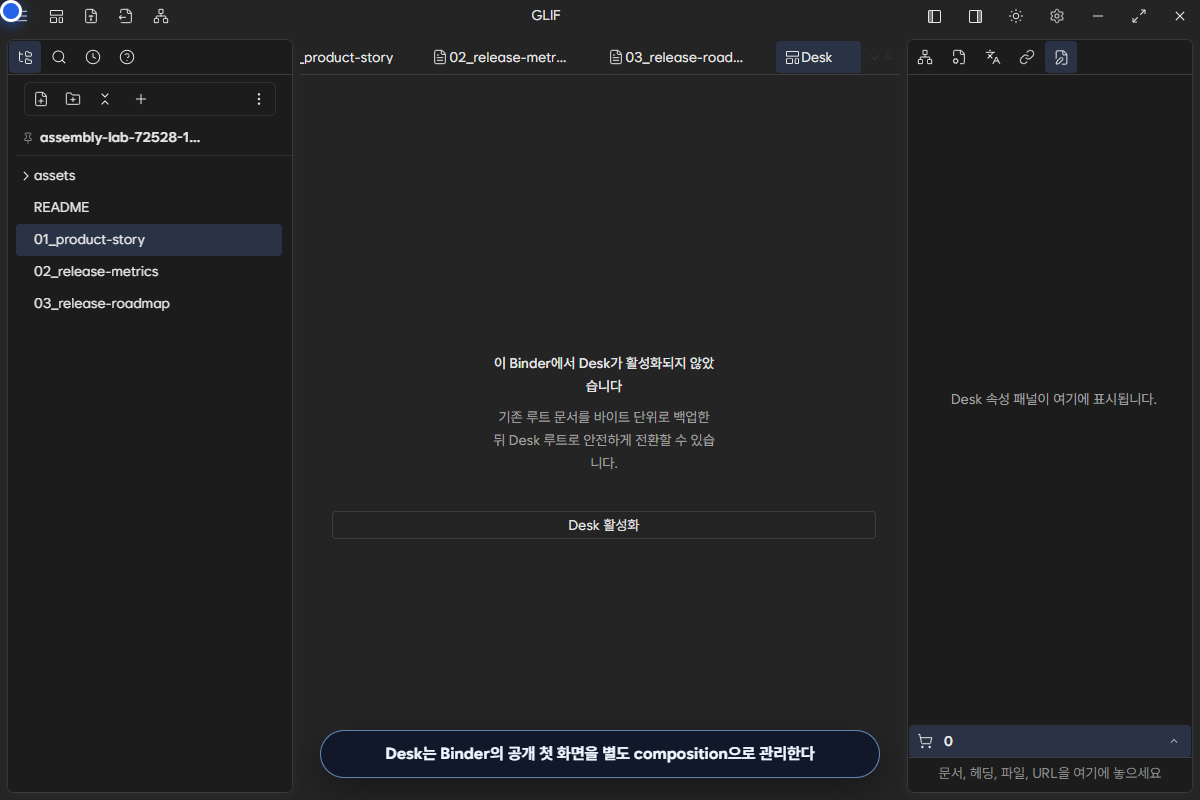
Task: Click the basket drop zone text area
Action: point(1050,773)
